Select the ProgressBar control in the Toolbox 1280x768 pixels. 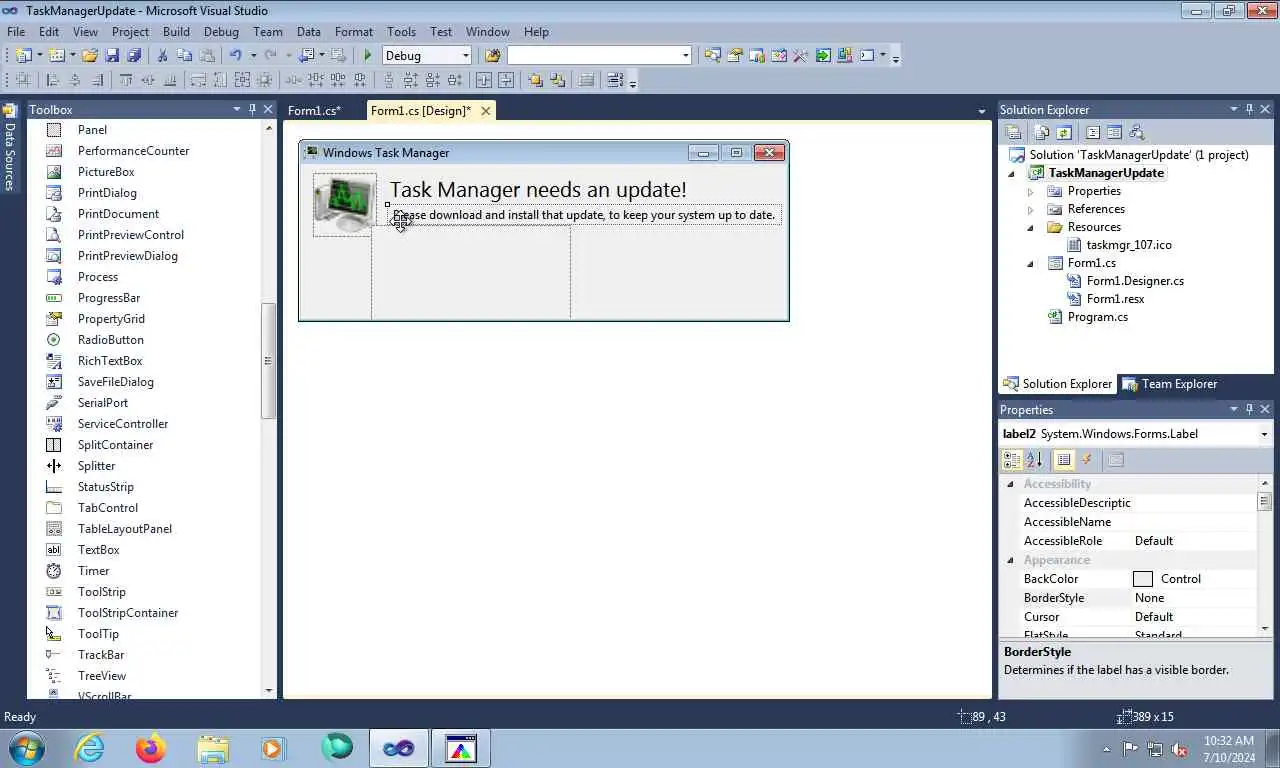(x=109, y=298)
